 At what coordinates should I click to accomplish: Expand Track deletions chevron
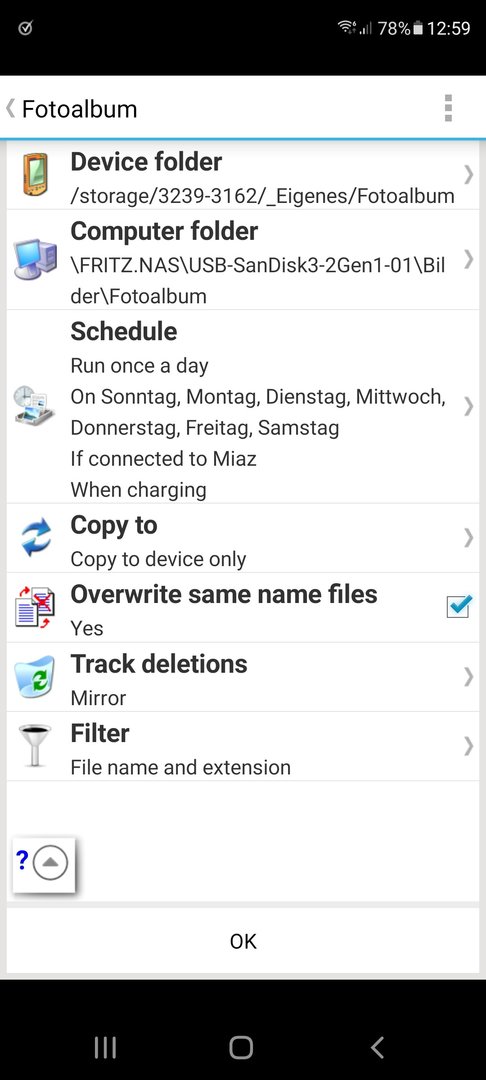coord(468,677)
